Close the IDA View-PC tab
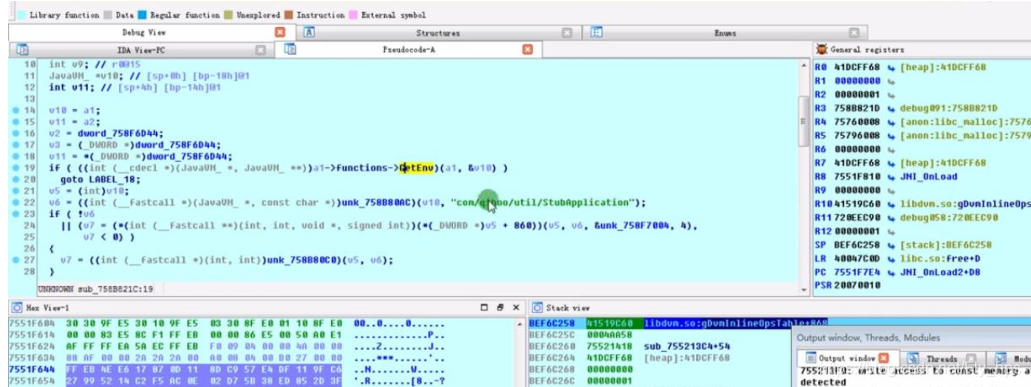Viewport: 1031px width, 387px height. [x=260, y=50]
